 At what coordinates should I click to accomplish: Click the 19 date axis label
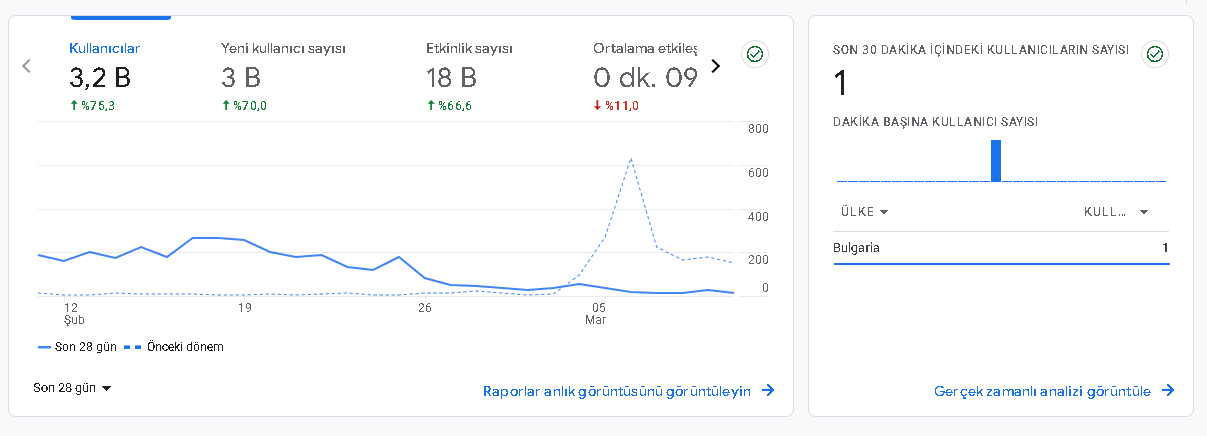coord(244,308)
